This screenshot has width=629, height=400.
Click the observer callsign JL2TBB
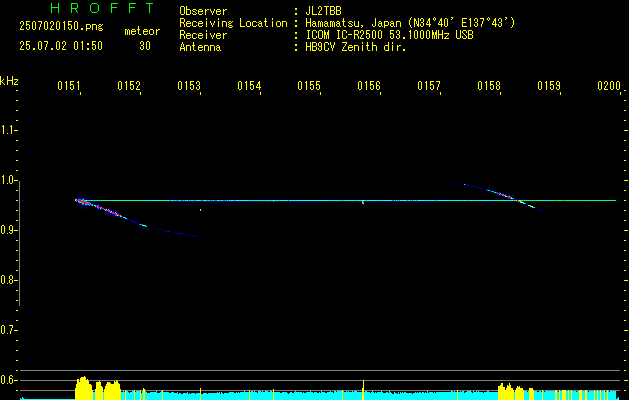point(323,11)
